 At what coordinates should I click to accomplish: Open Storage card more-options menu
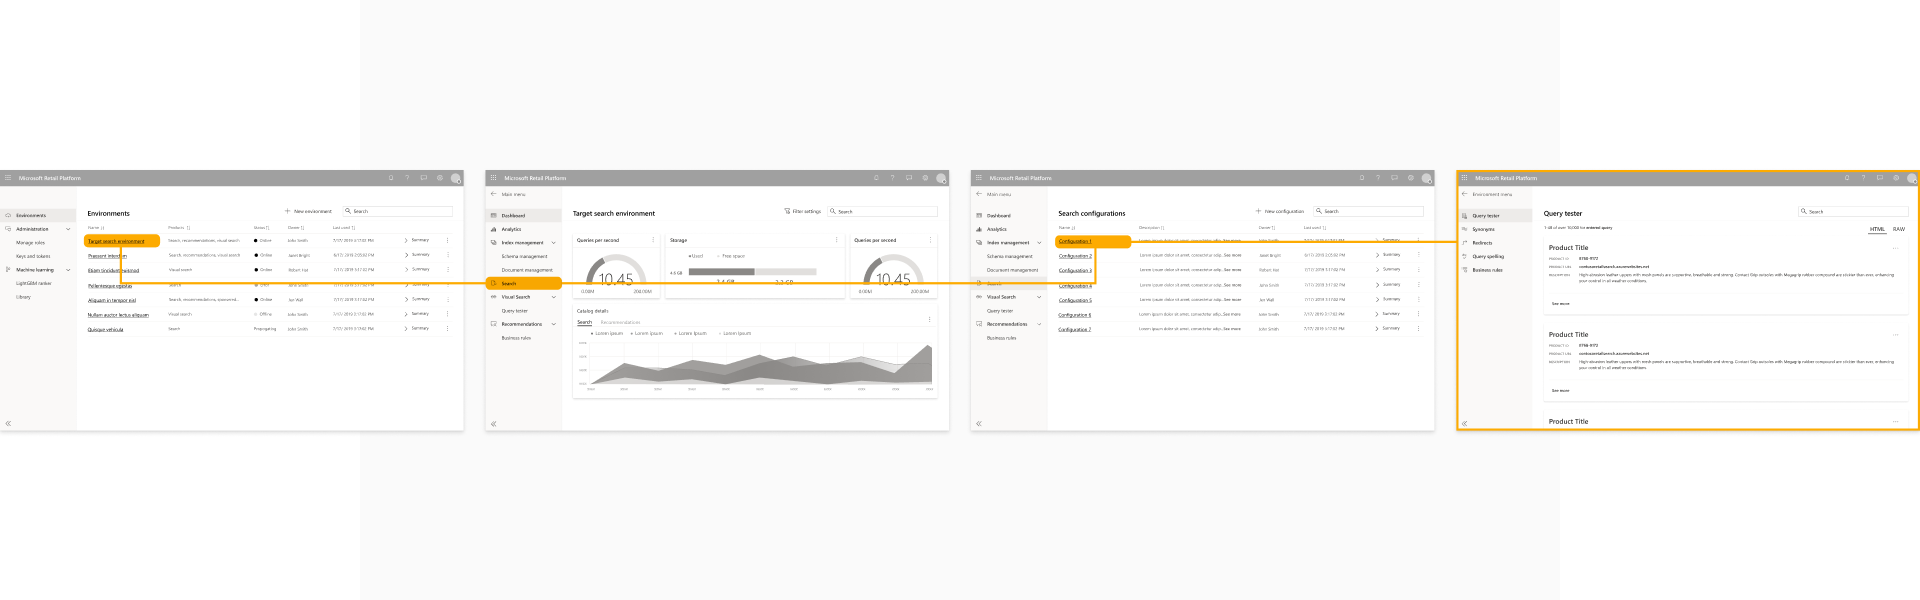pyautogui.click(x=837, y=240)
